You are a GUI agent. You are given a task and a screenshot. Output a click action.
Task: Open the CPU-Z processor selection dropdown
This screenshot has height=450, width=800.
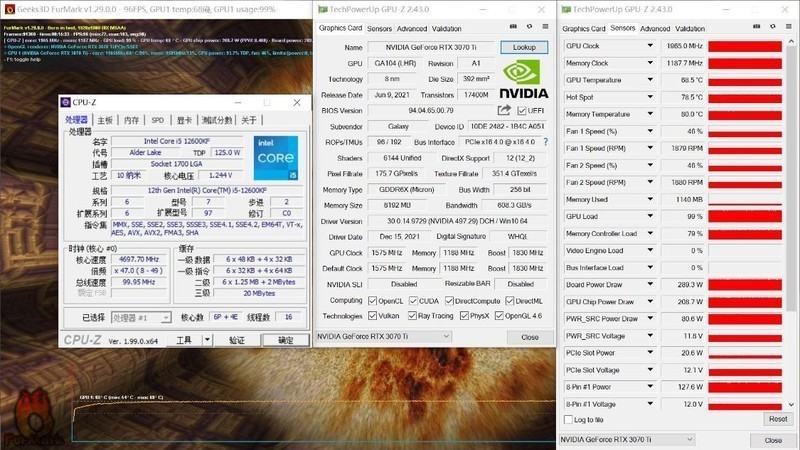(x=141, y=318)
